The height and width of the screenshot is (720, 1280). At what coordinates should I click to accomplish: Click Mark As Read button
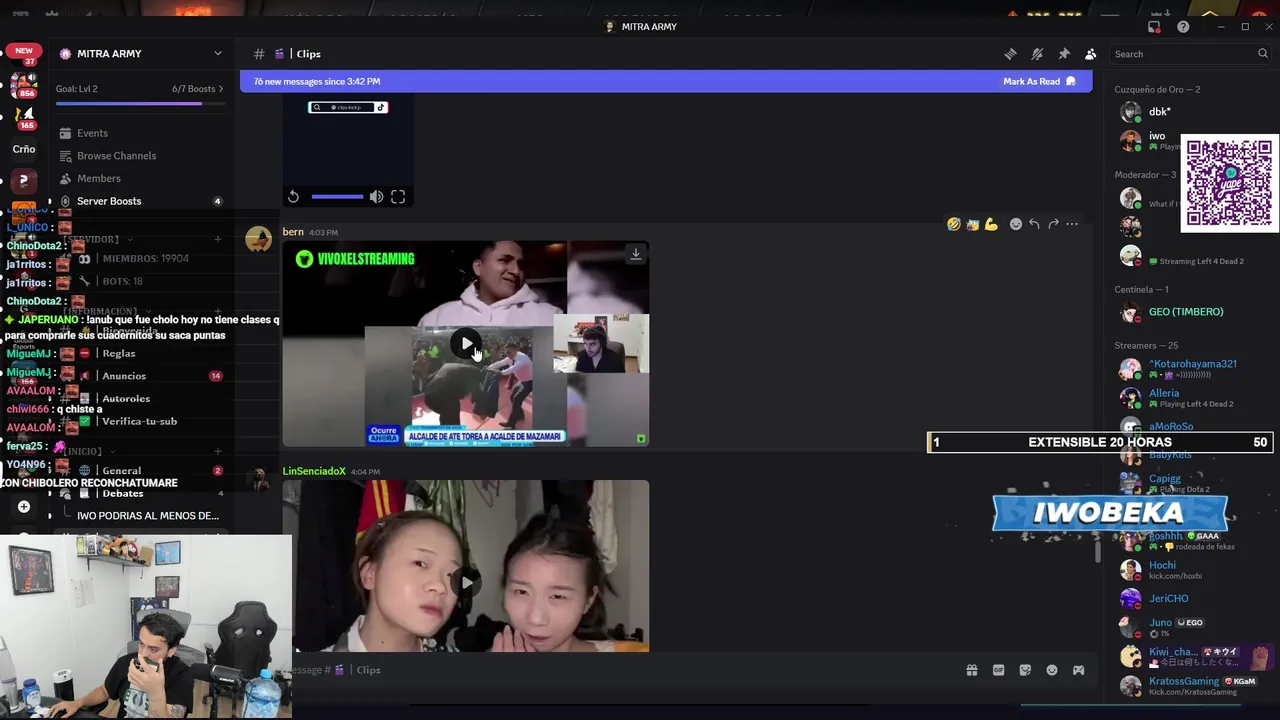(1039, 81)
